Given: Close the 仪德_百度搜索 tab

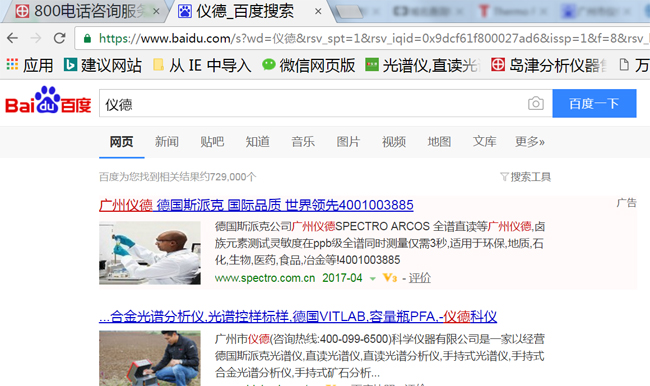Looking at the screenshot, I should tap(318, 12).
